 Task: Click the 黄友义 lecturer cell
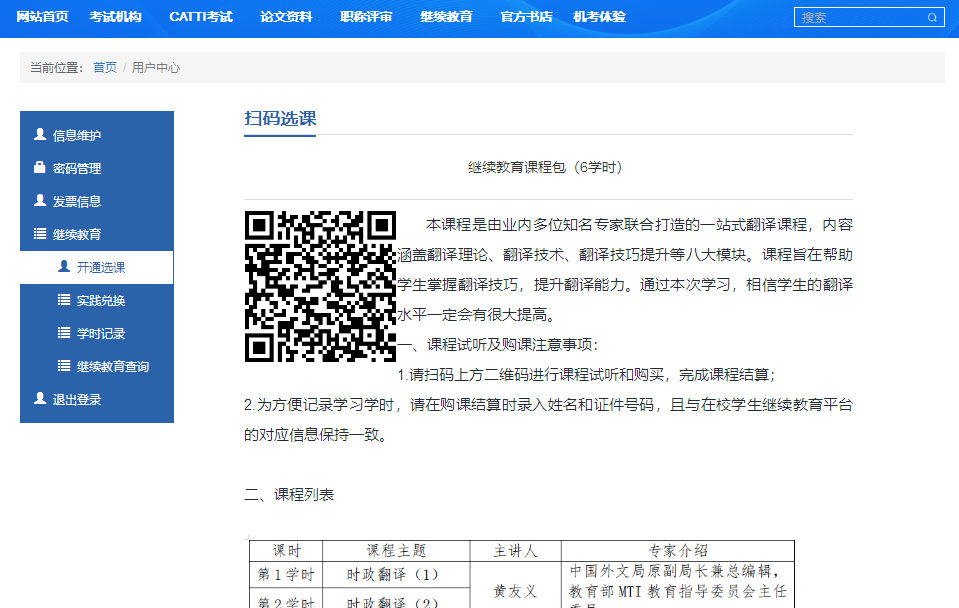coord(515,591)
